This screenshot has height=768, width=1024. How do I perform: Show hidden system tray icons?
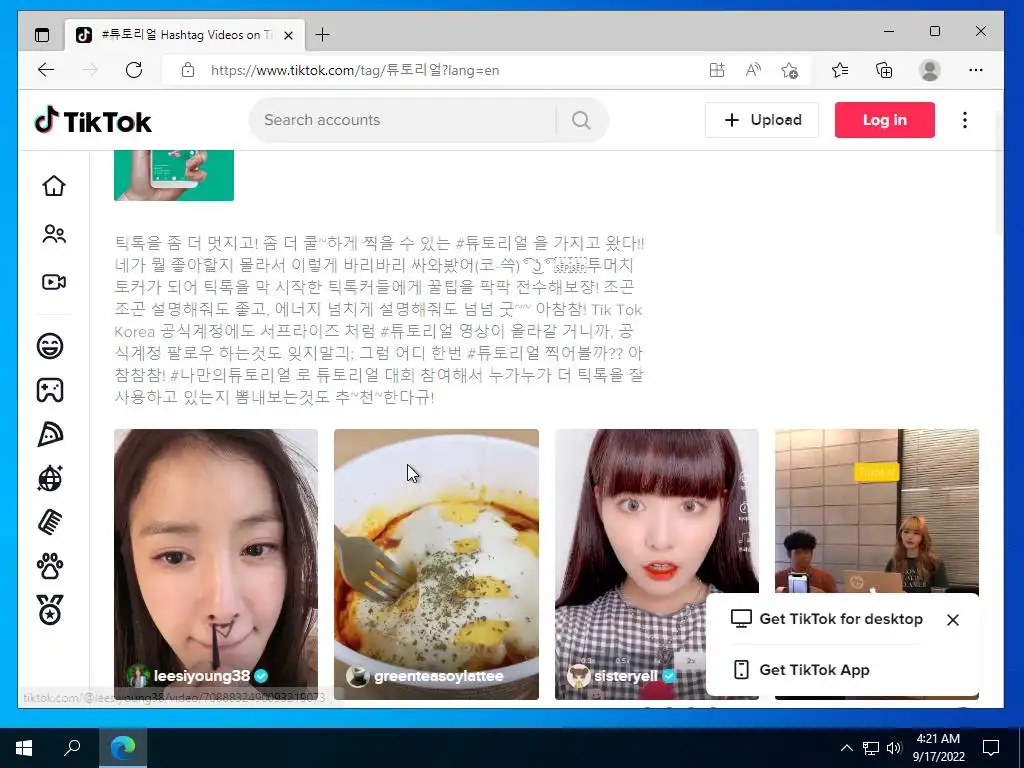846,748
